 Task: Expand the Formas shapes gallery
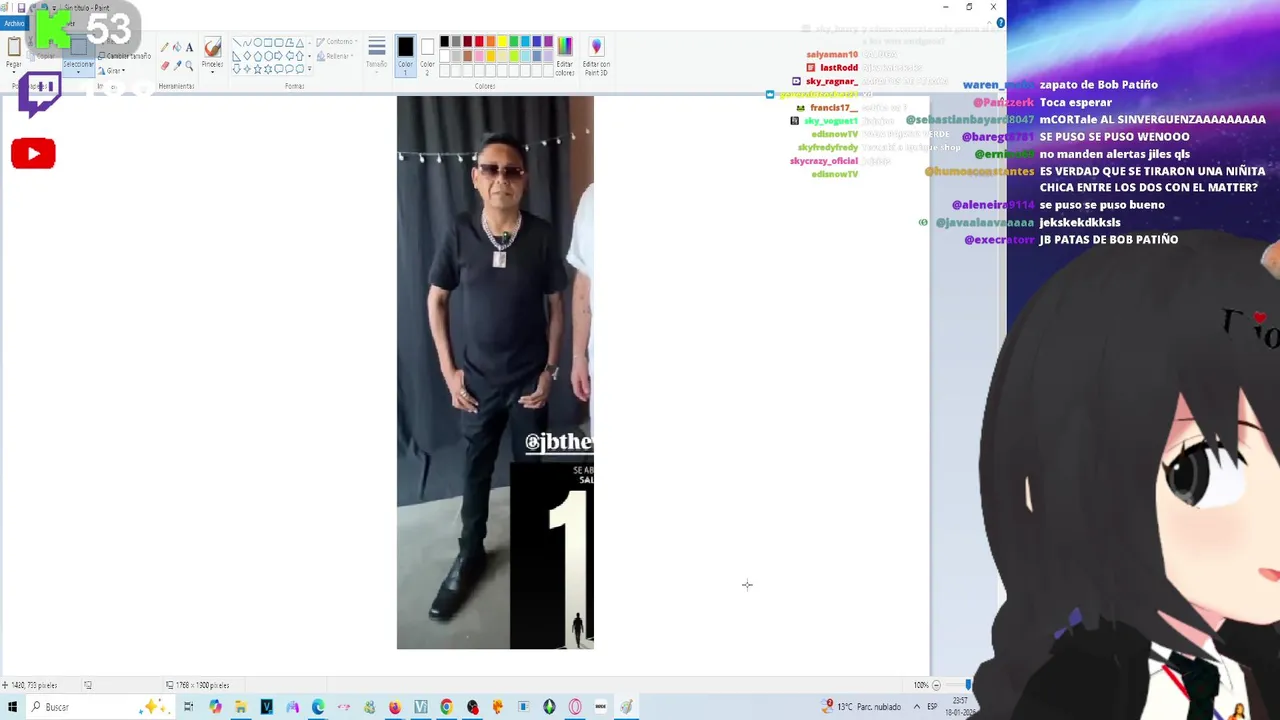pyautogui.click(x=310, y=69)
